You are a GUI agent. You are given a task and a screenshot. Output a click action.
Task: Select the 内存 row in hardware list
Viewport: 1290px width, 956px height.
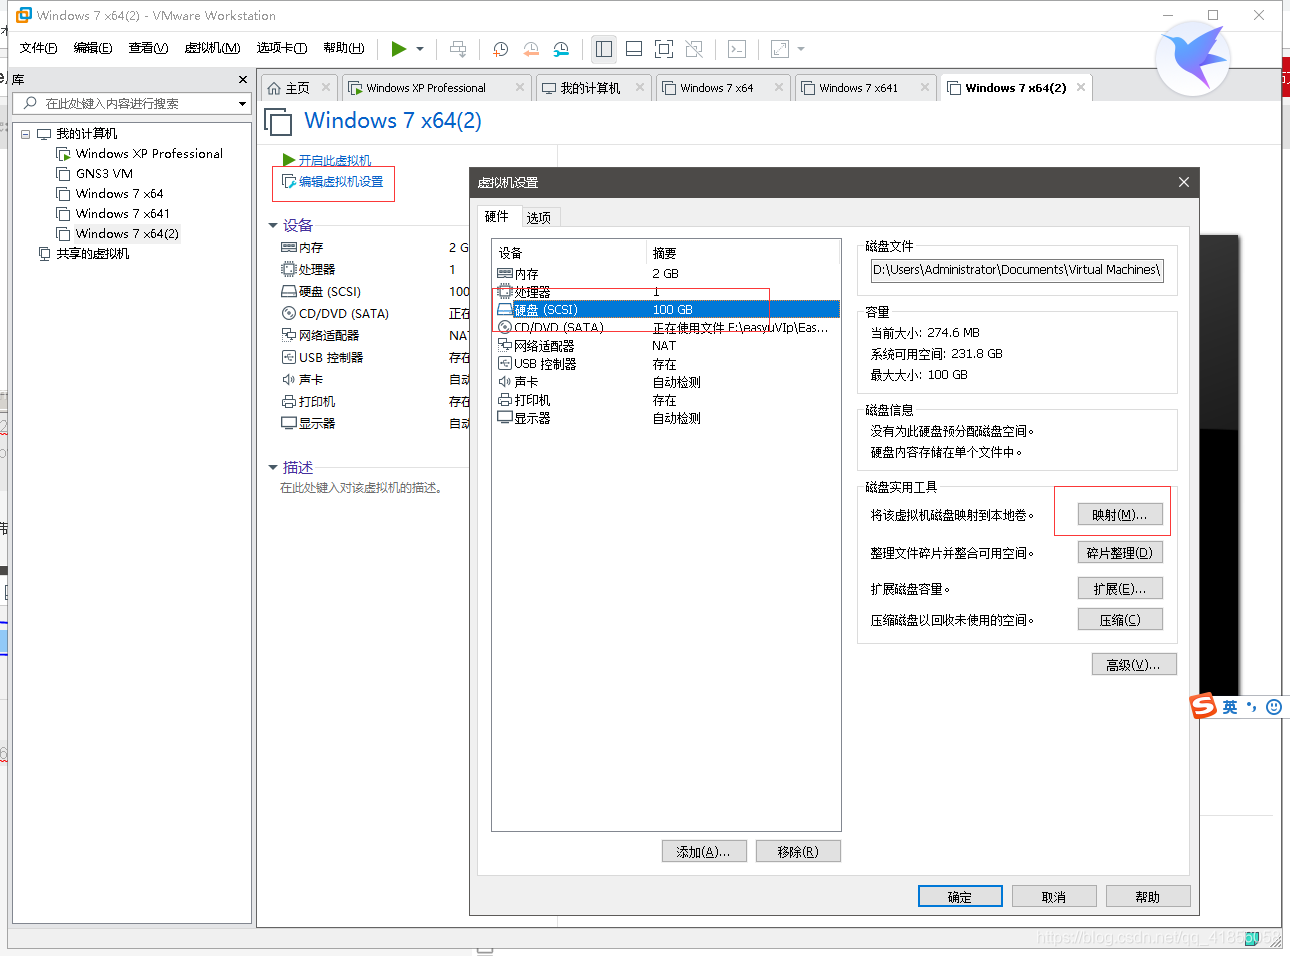(667, 274)
